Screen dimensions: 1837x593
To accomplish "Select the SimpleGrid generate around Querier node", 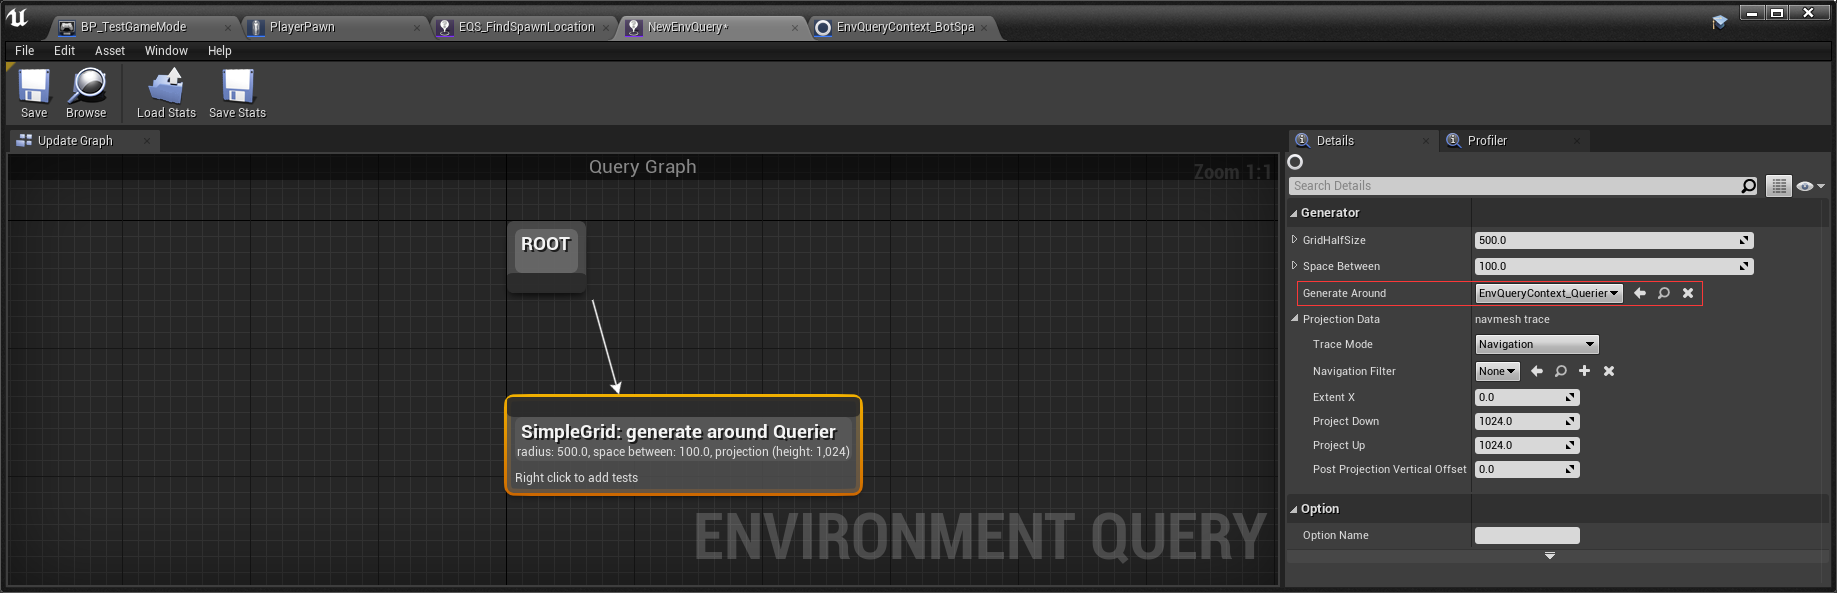I will 683,445.
